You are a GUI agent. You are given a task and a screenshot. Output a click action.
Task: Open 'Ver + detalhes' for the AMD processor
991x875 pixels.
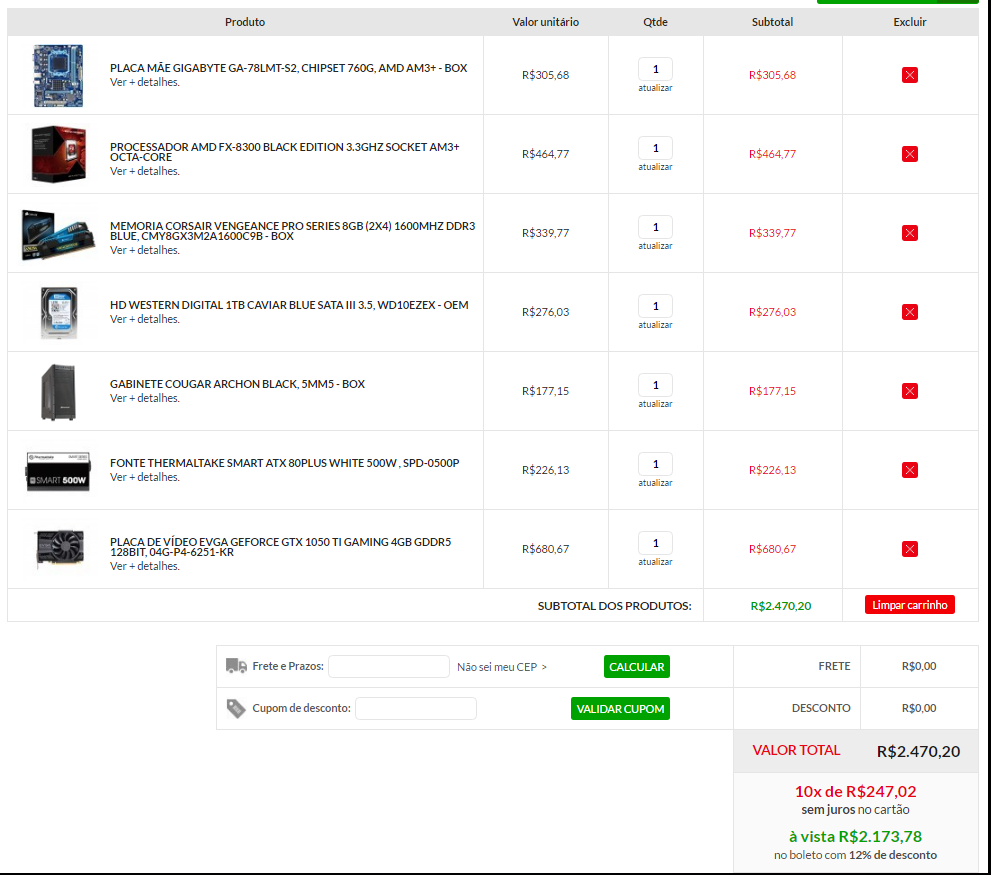coord(145,171)
